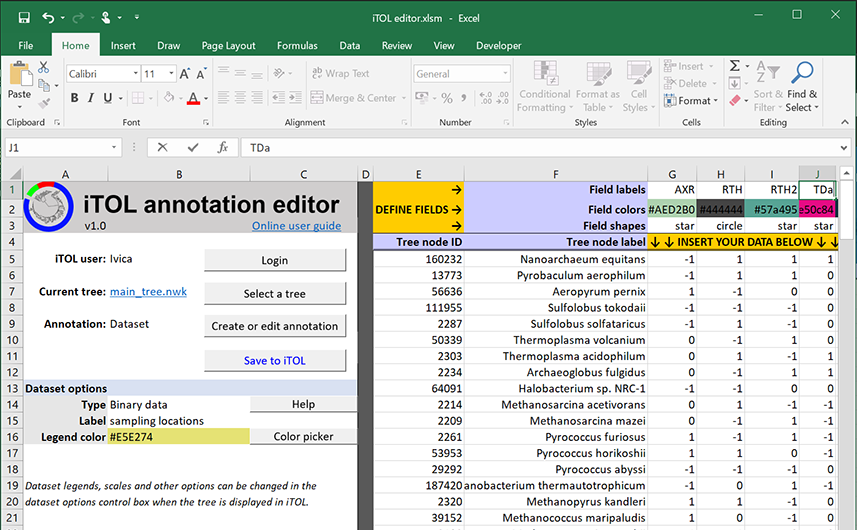857x530 pixels.
Task: Open Cell Styles gallery
Action: click(x=638, y=86)
